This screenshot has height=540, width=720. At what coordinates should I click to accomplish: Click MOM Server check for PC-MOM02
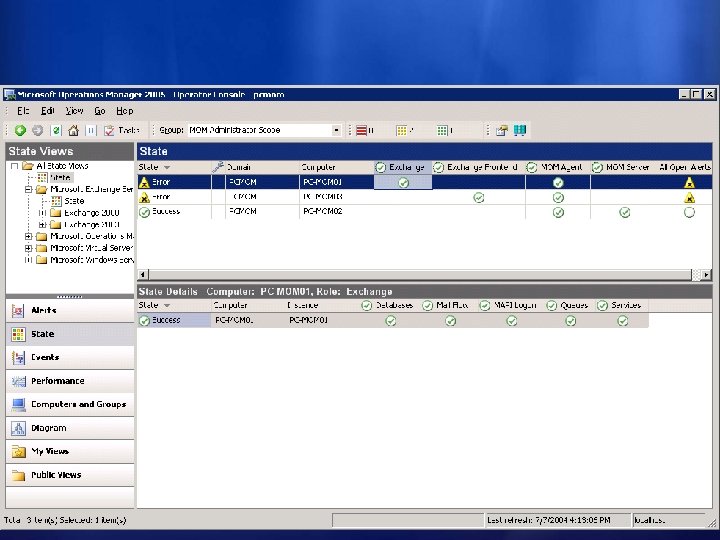(x=624, y=212)
